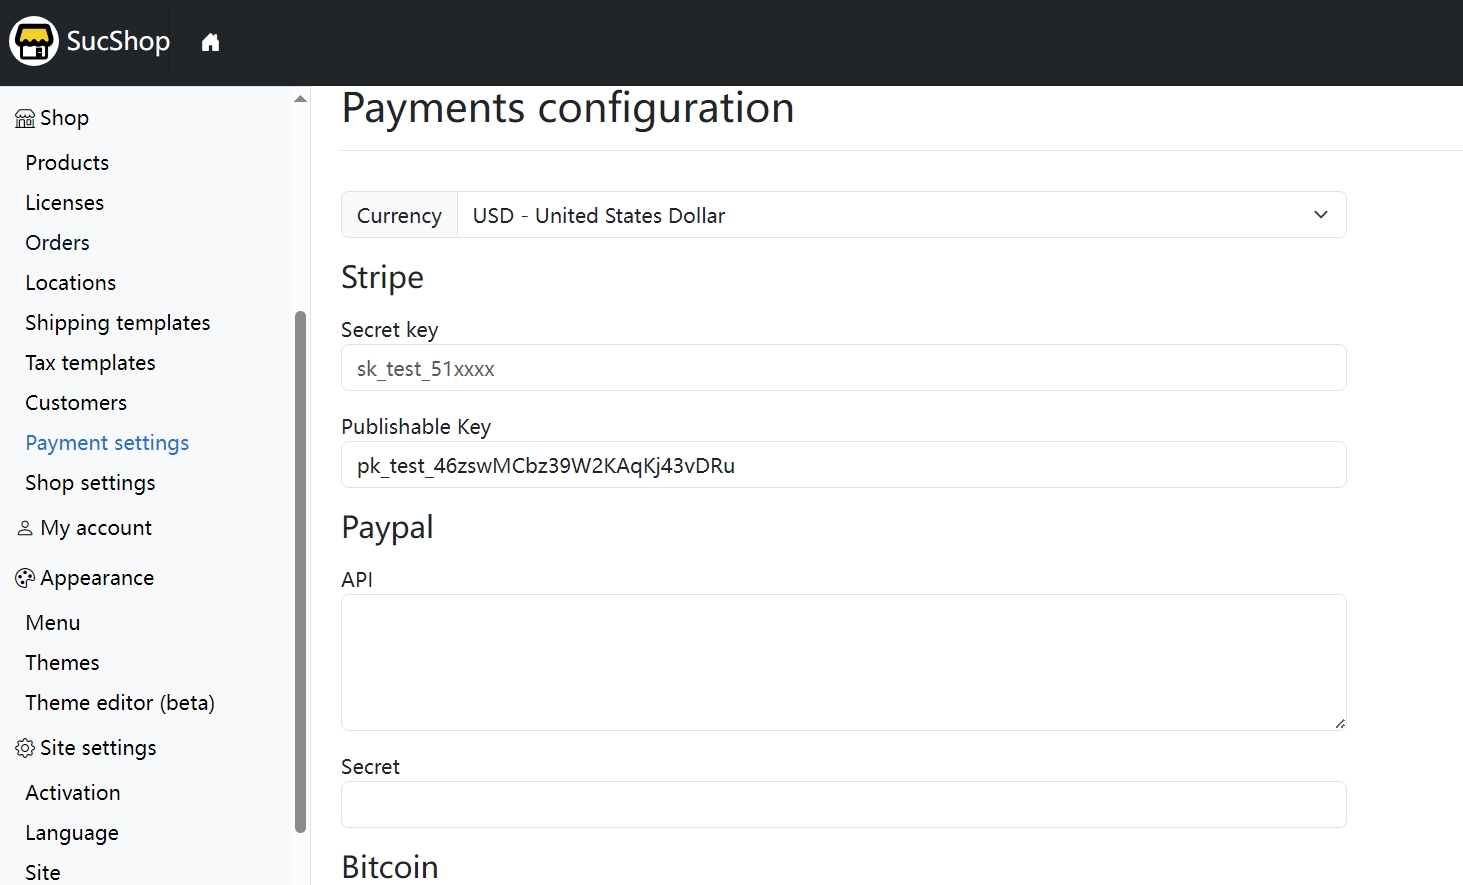Screen dimensions: 1463x885
Task: Focus the Stripe Publishable Key field
Action: [843, 465]
